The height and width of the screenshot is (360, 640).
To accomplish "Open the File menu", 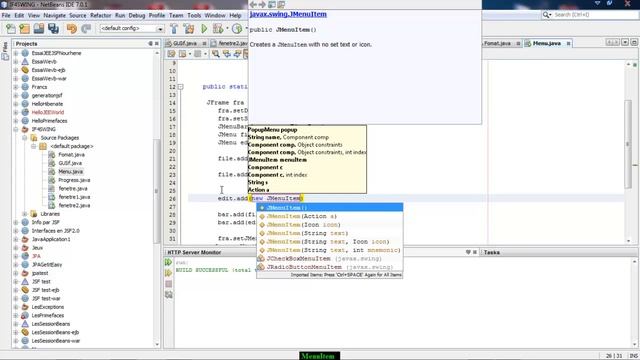I will pos(6,16).
